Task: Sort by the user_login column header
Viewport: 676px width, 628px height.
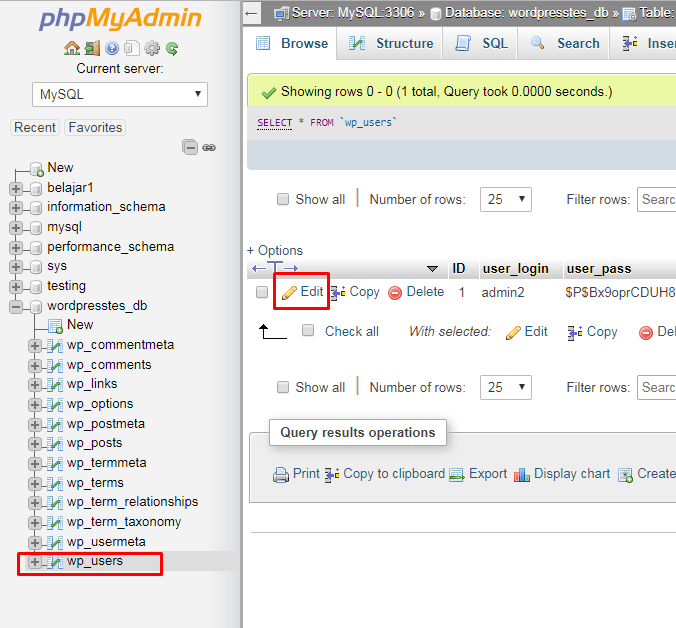Action: [x=516, y=269]
